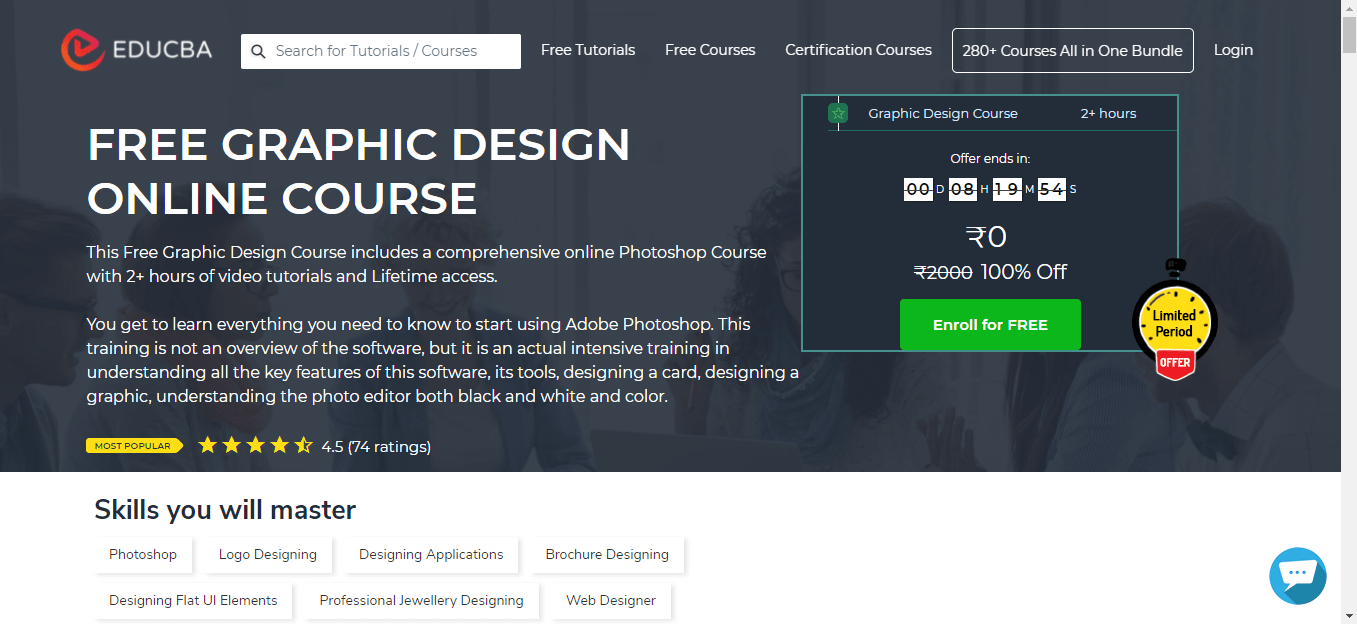Select the Designing Flat UI Elements tag
The width and height of the screenshot is (1357, 624).
click(193, 601)
